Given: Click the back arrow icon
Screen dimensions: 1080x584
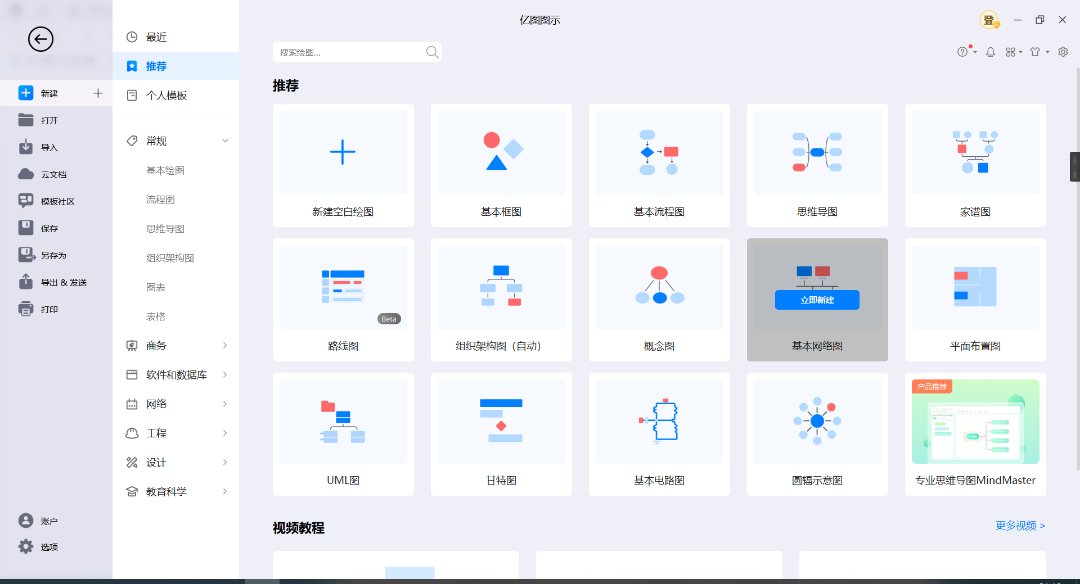Looking at the screenshot, I should tap(41, 39).
